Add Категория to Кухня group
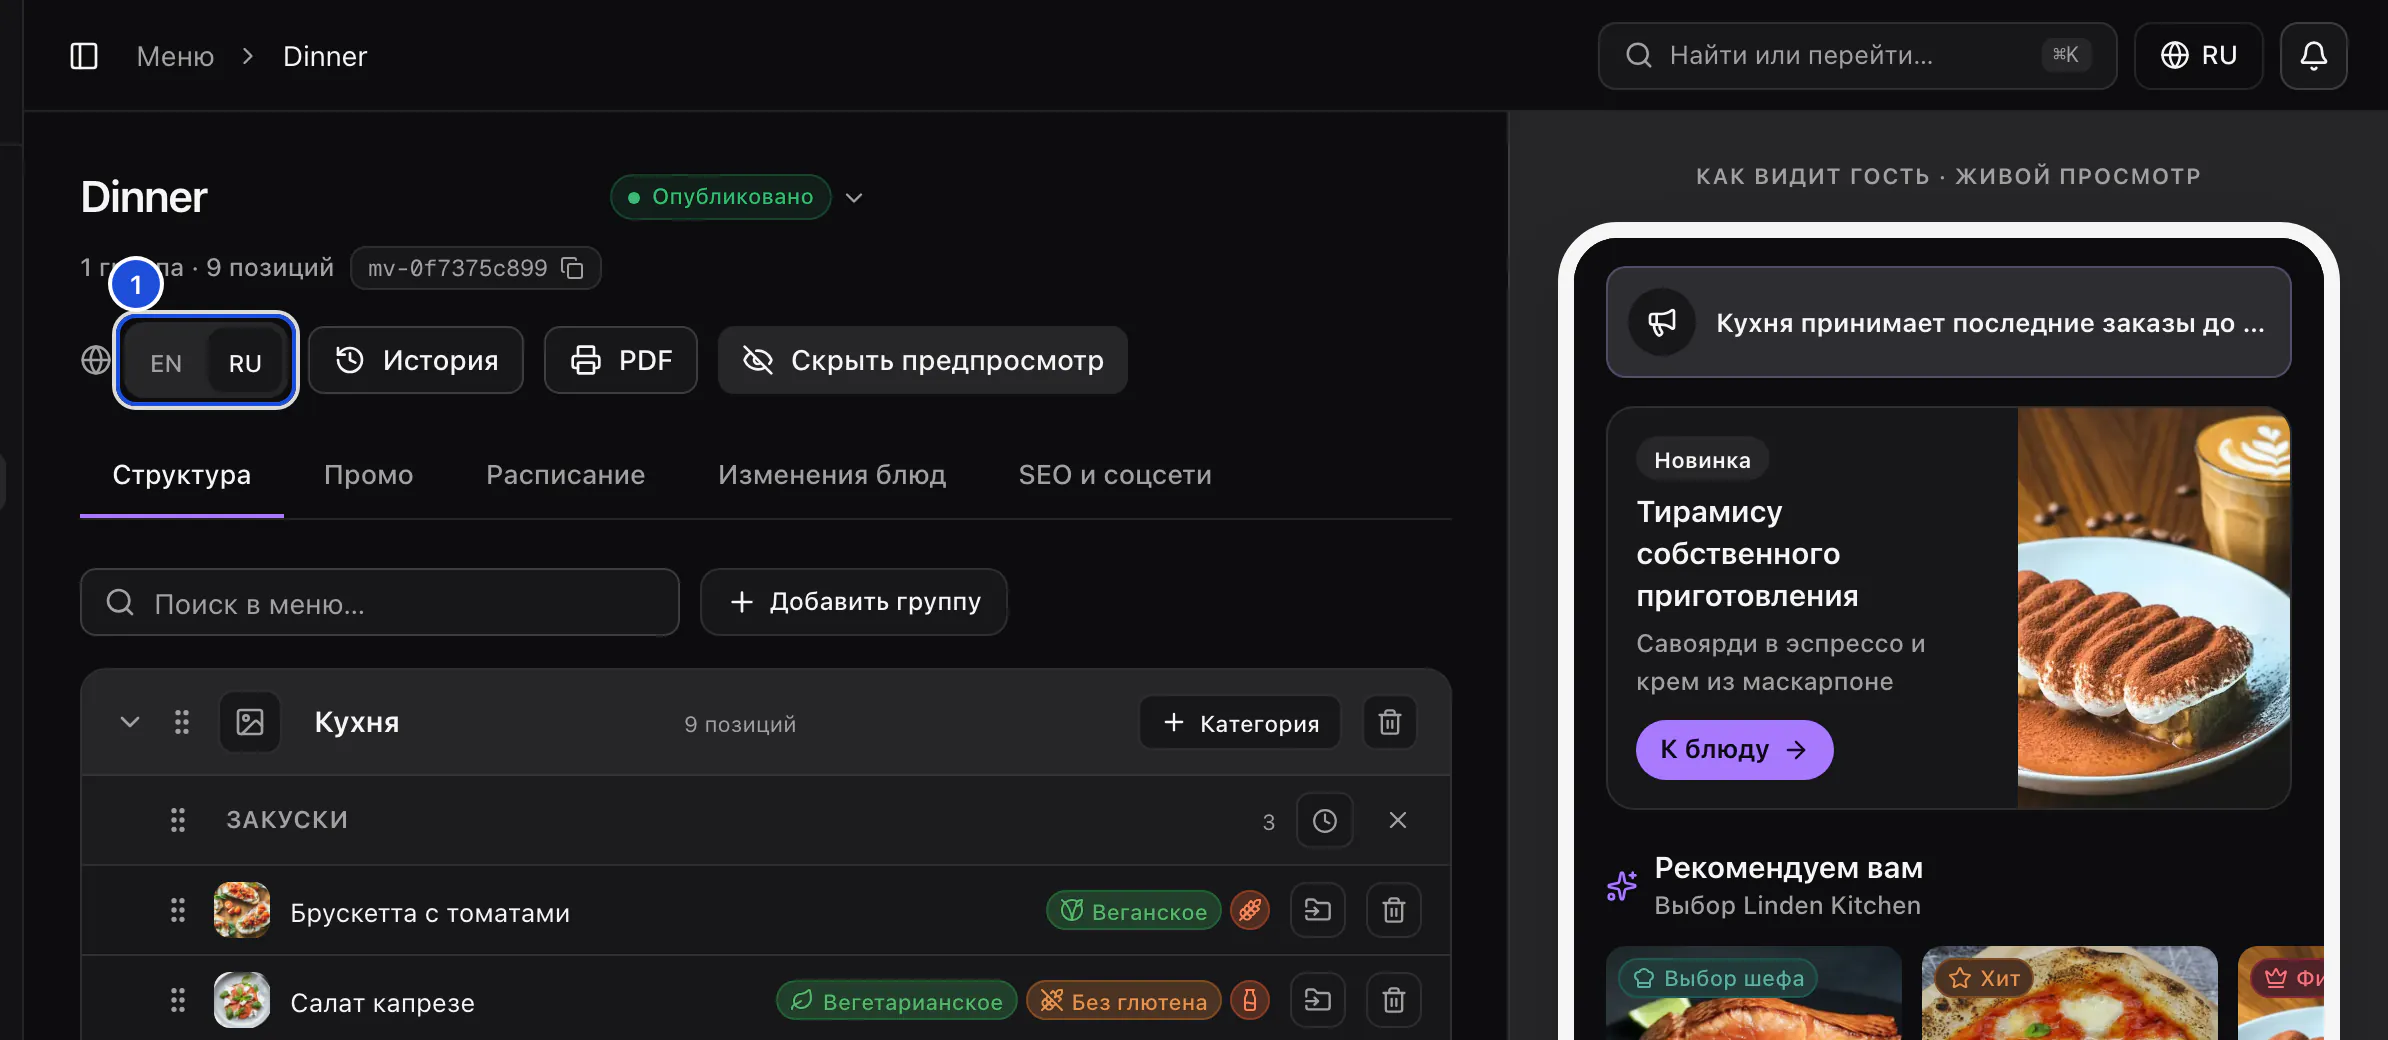2388x1040 pixels. tap(1240, 722)
